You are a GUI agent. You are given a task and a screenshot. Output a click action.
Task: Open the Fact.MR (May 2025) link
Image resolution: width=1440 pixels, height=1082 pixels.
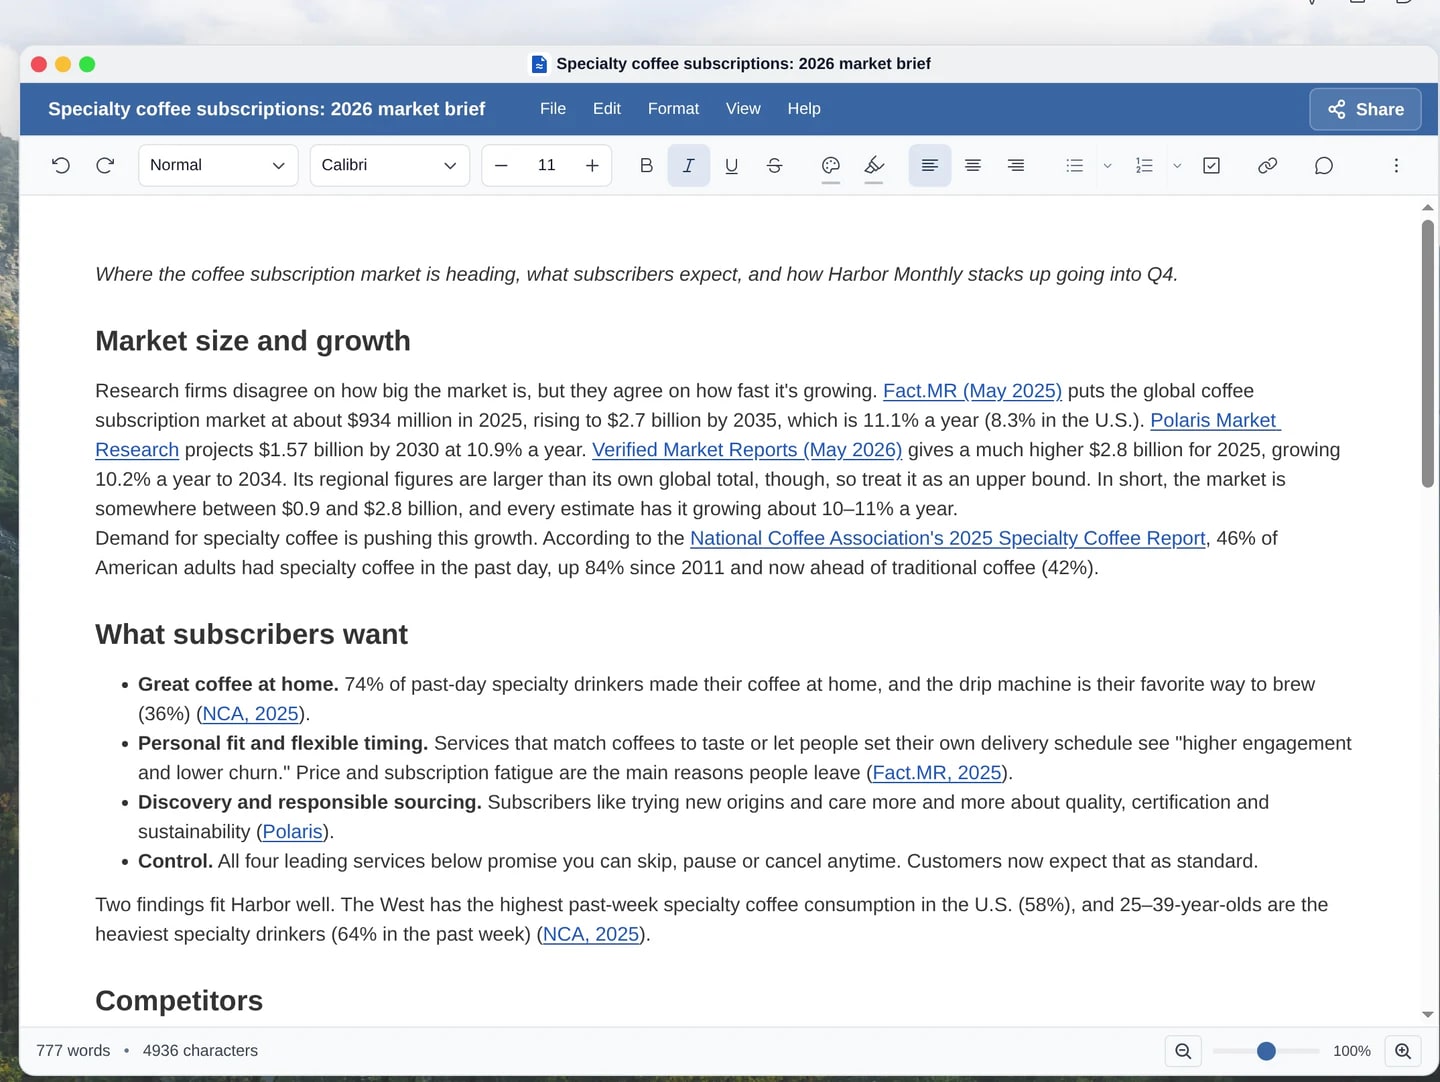[x=972, y=391]
